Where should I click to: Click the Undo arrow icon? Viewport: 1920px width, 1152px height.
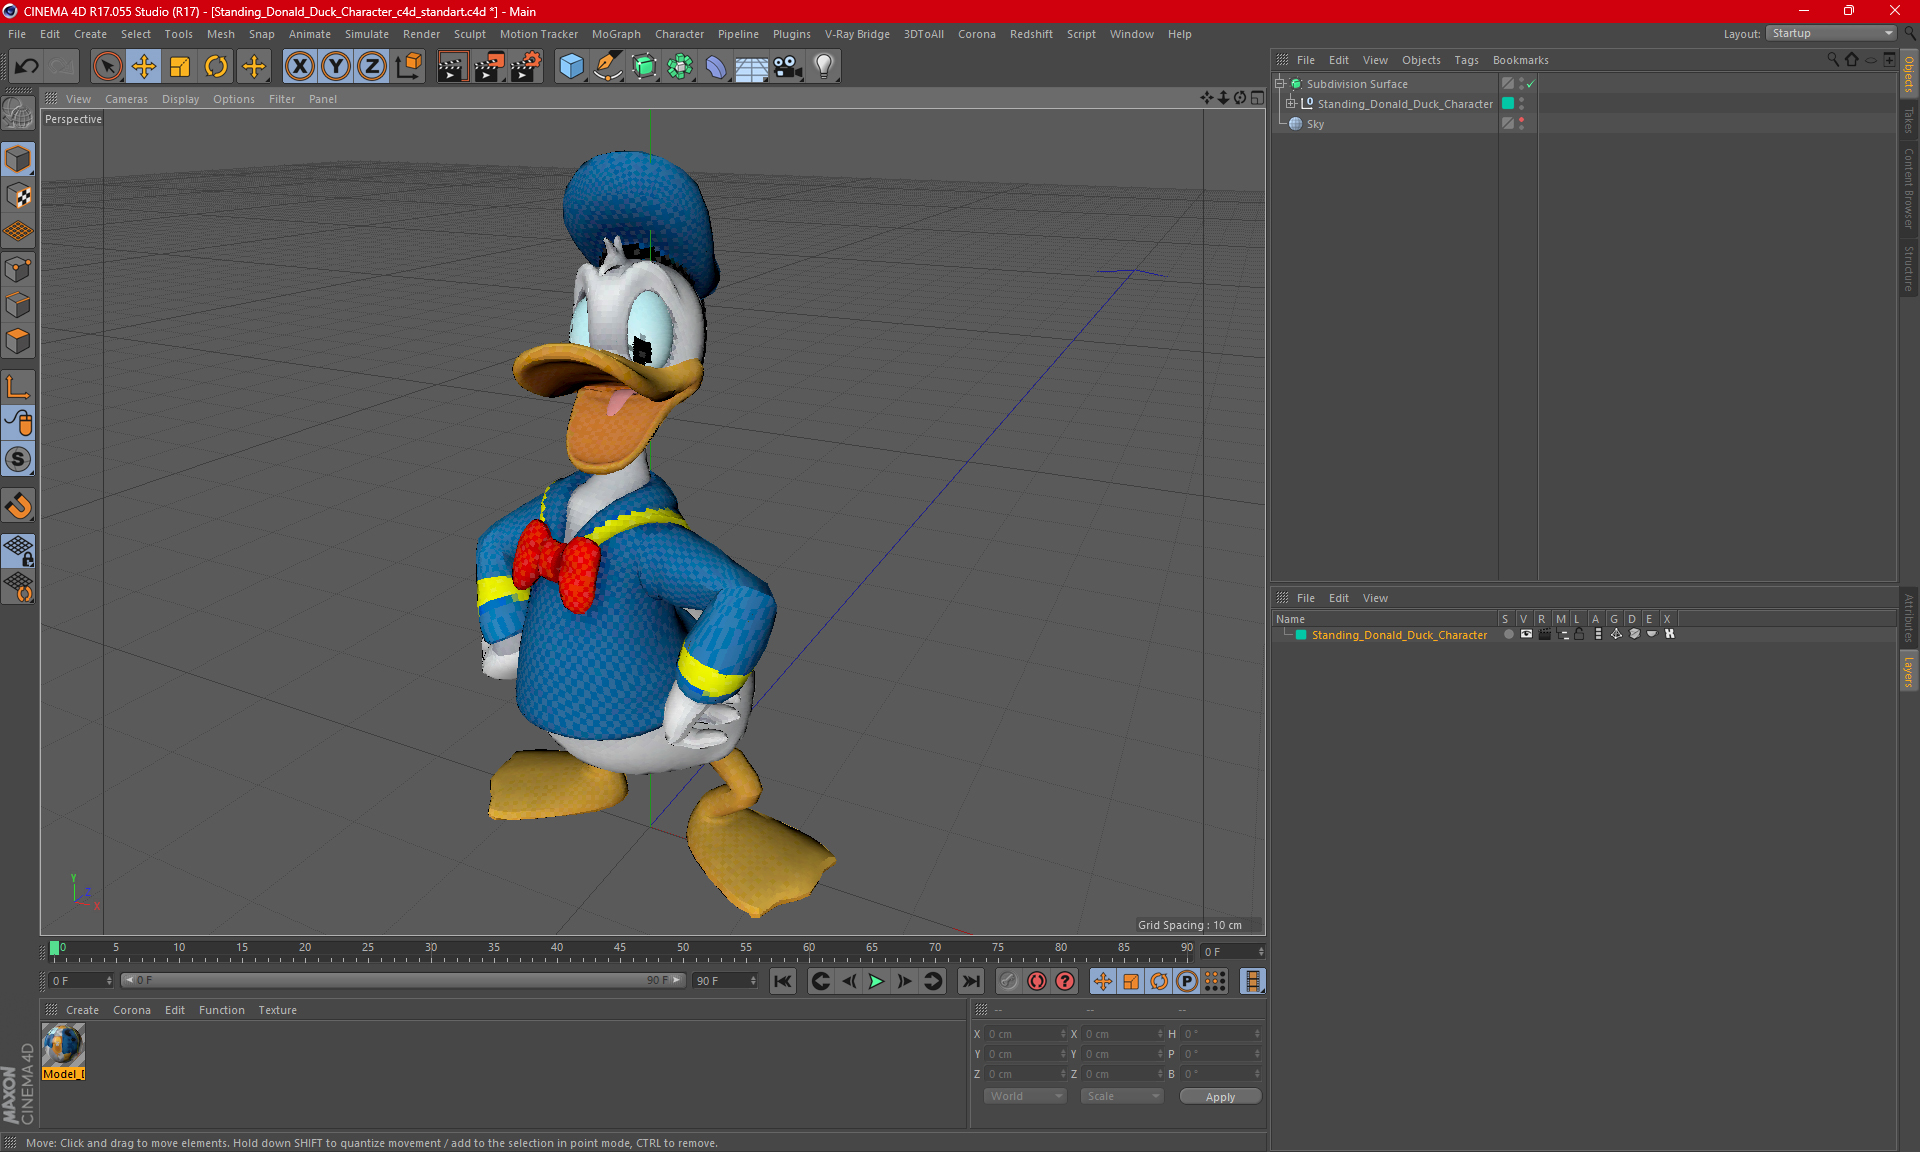[x=26, y=67]
